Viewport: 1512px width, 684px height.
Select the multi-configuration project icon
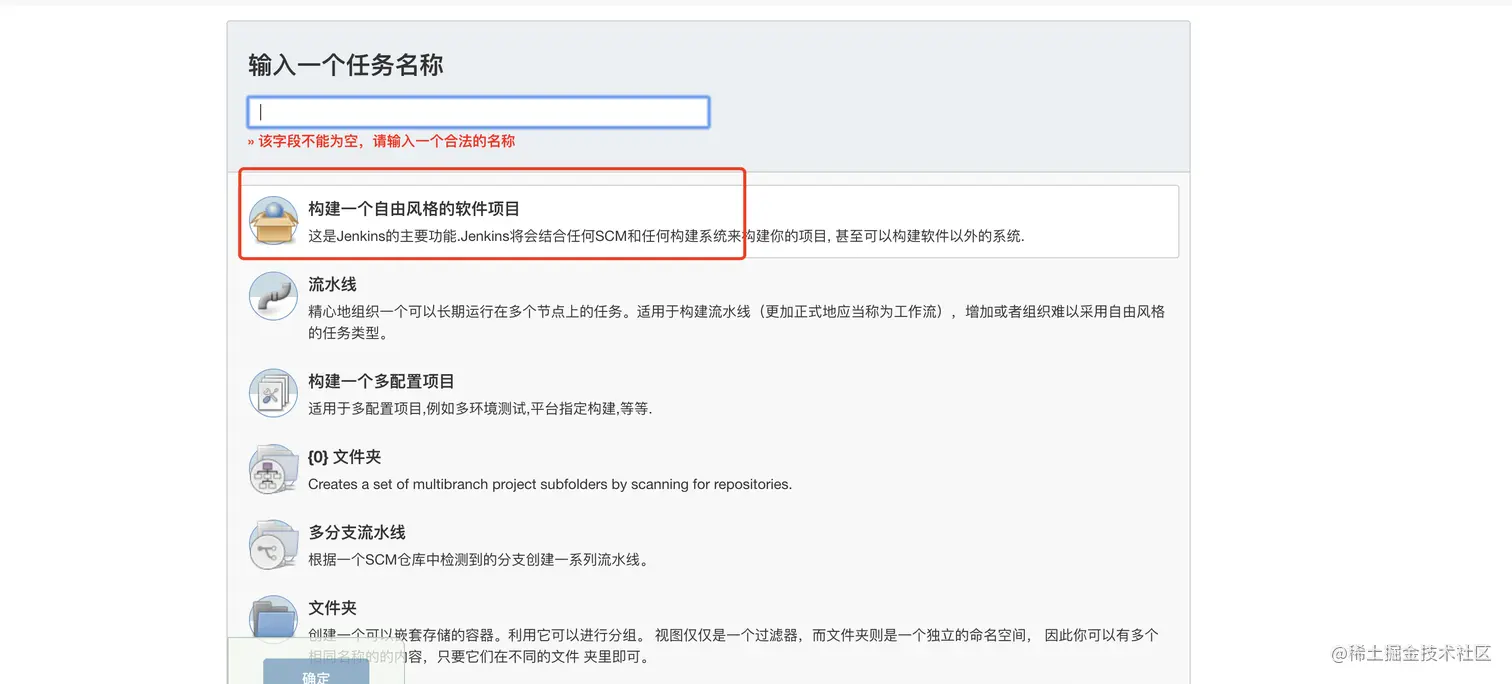click(x=273, y=393)
